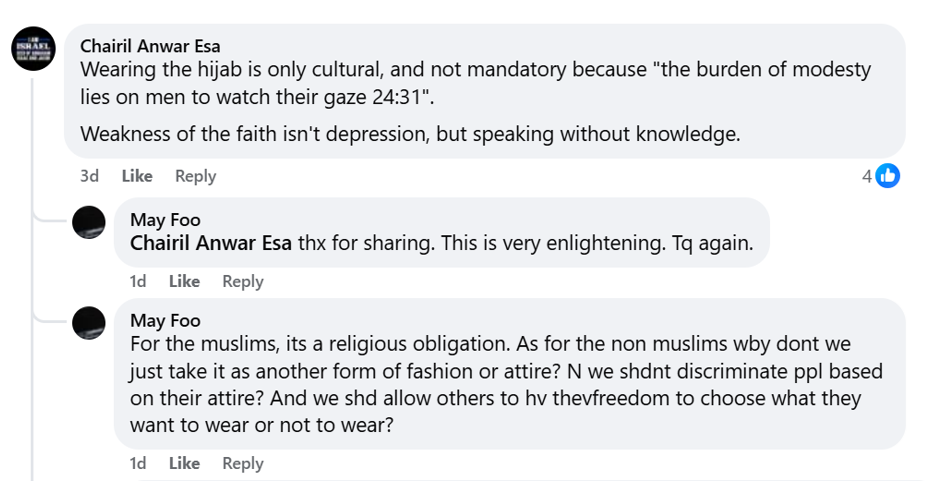Screen dimensions: 928x487
Task: Click the 1d timestamp under the "thx for sharing" reply
Action: coord(138,281)
